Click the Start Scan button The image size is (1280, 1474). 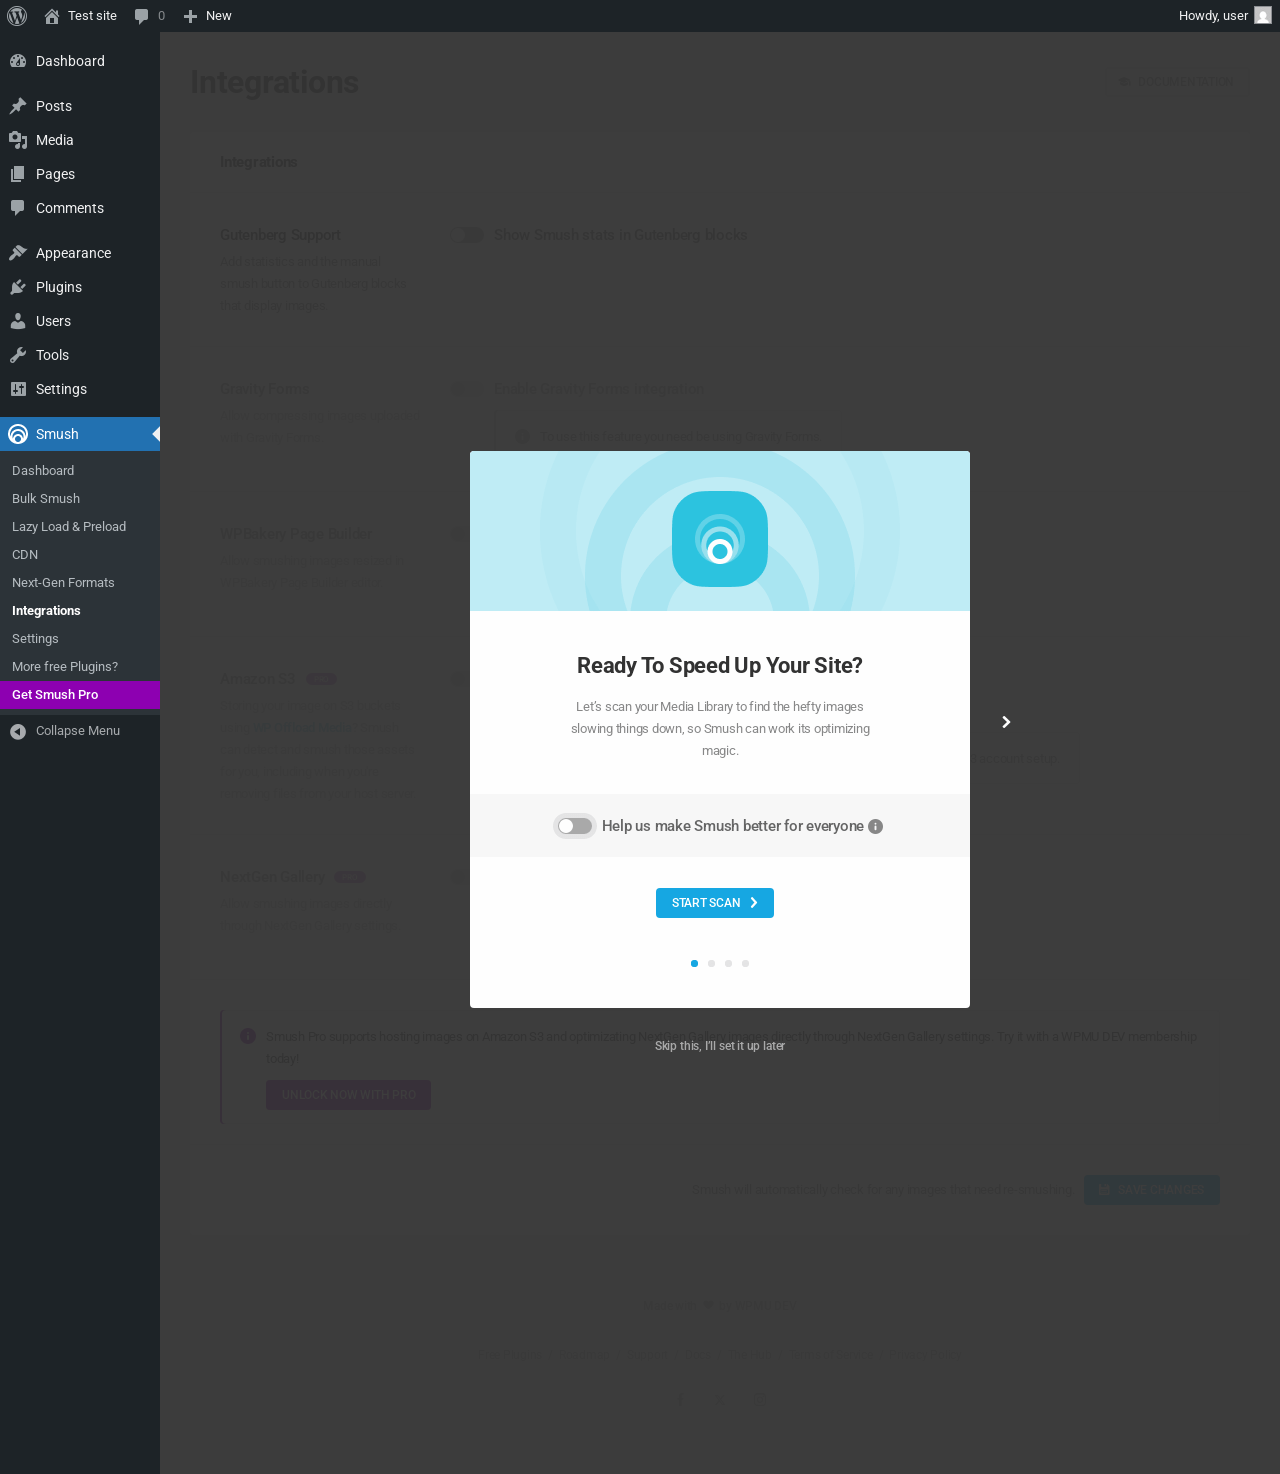(x=715, y=903)
